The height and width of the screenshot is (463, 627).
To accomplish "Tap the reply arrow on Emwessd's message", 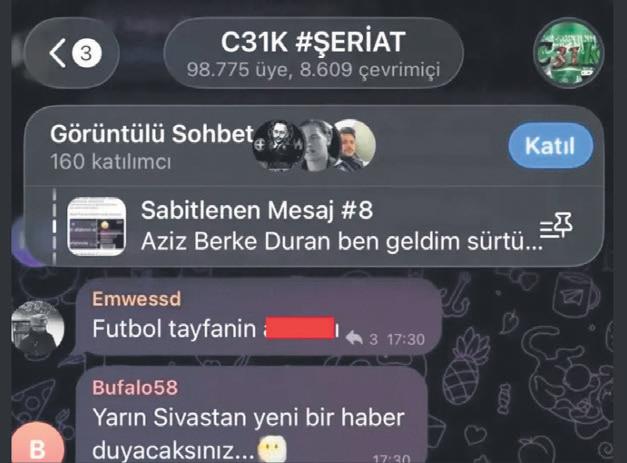I will coord(354,338).
